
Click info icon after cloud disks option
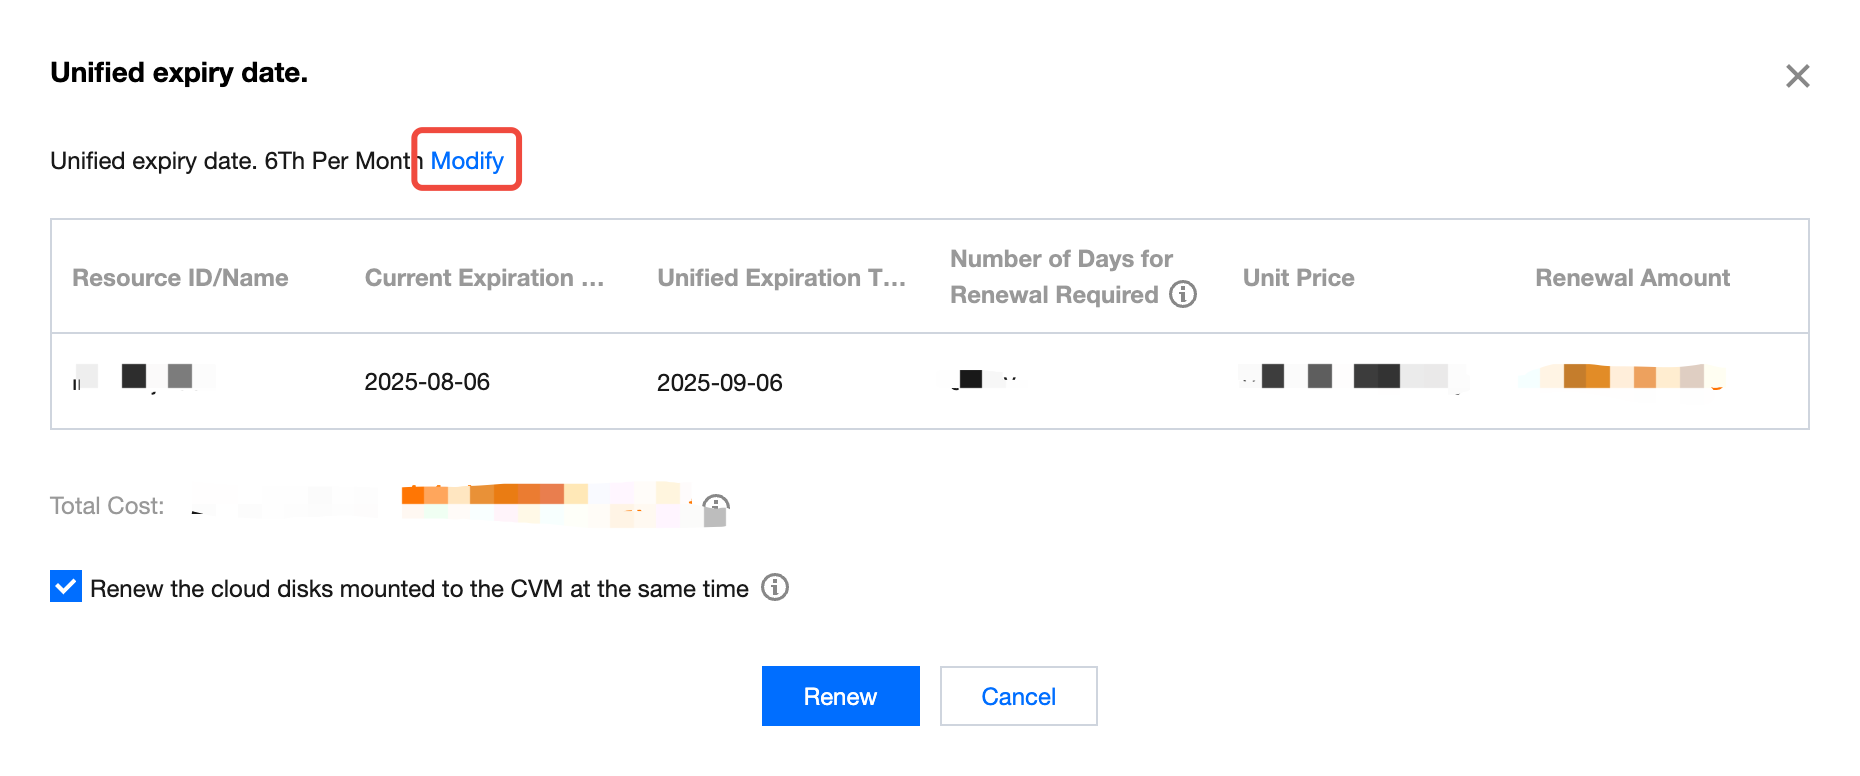click(775, 587)
